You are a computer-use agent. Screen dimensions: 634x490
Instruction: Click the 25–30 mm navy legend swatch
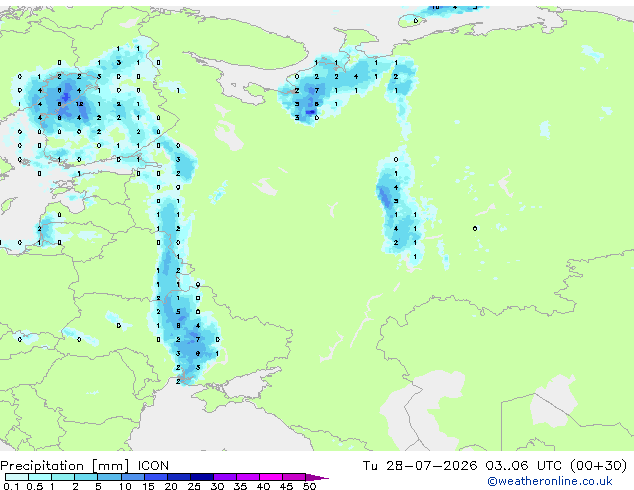point(201,477)
